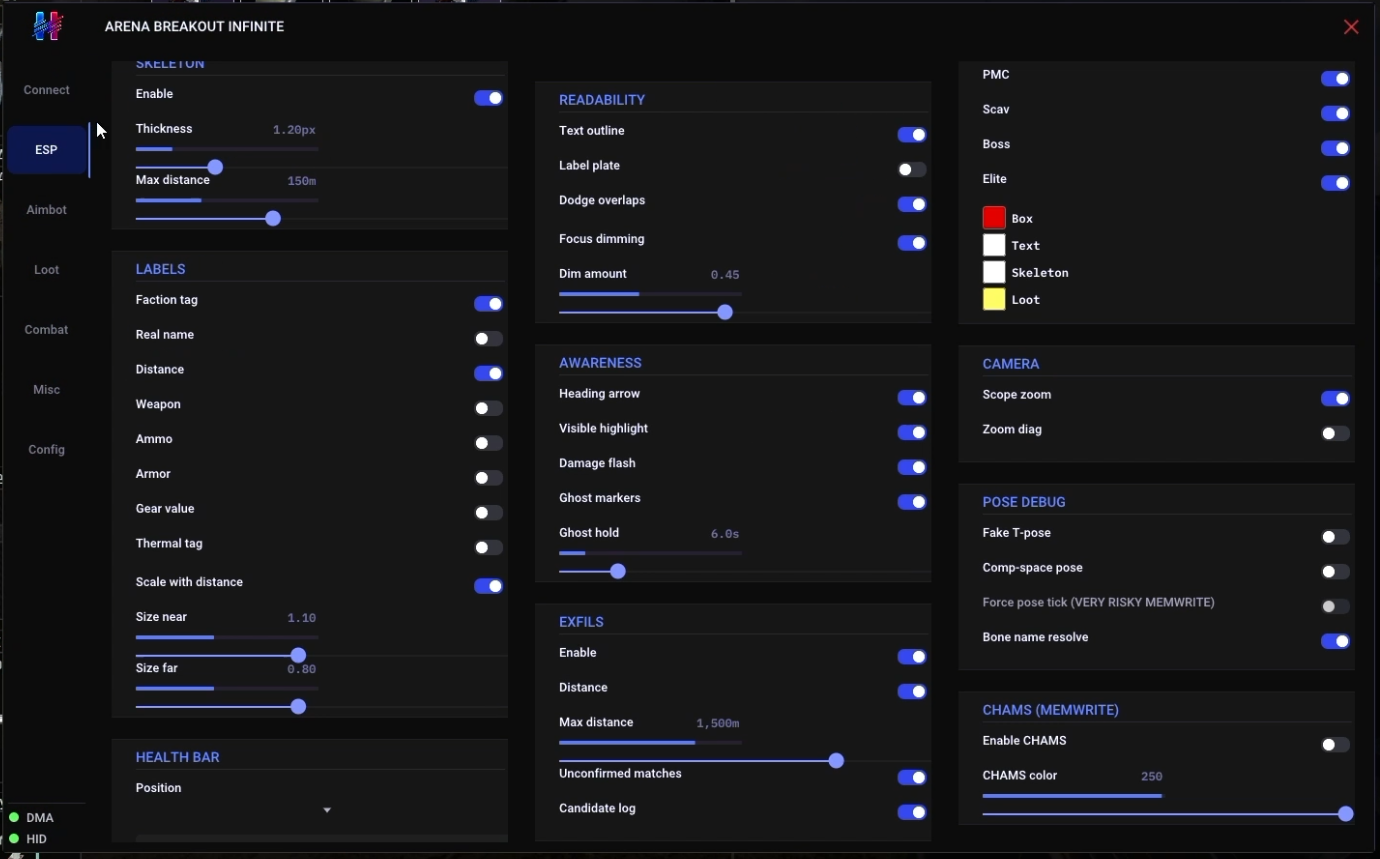Turn off the Faction tag toggle
This screenshot has height=859, width=1380.
[488, 304]
